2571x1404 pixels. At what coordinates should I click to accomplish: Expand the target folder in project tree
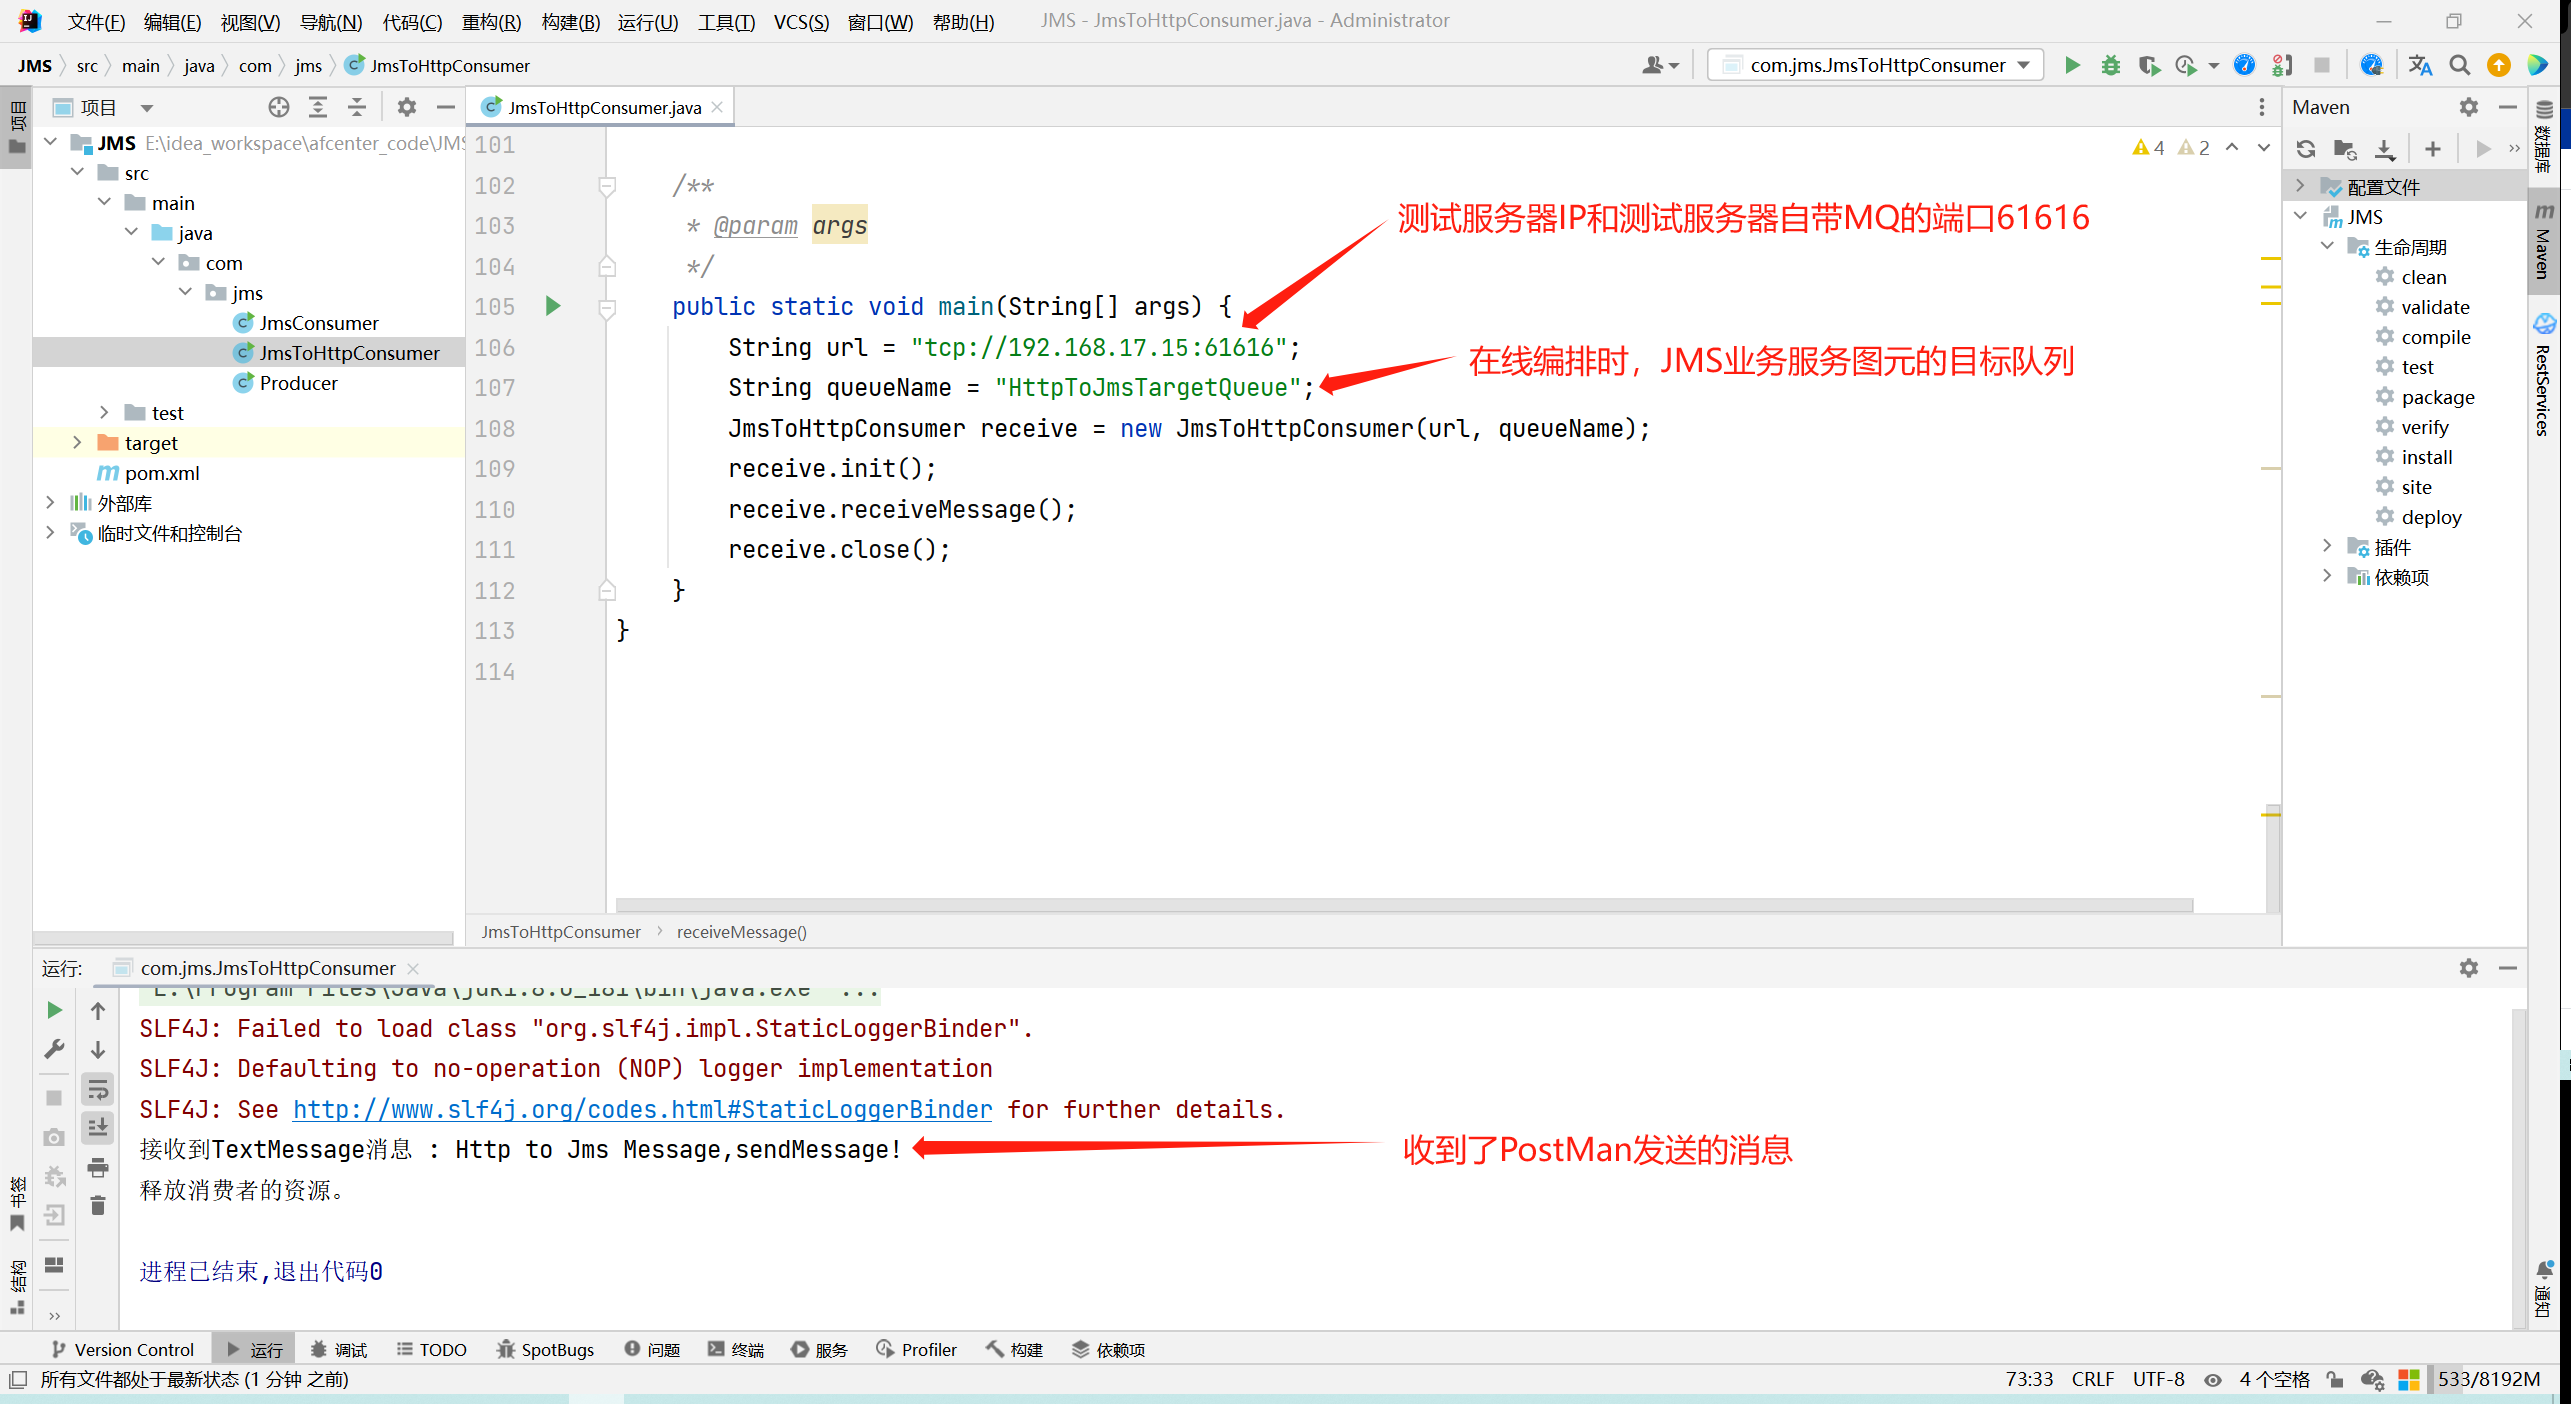77,442
